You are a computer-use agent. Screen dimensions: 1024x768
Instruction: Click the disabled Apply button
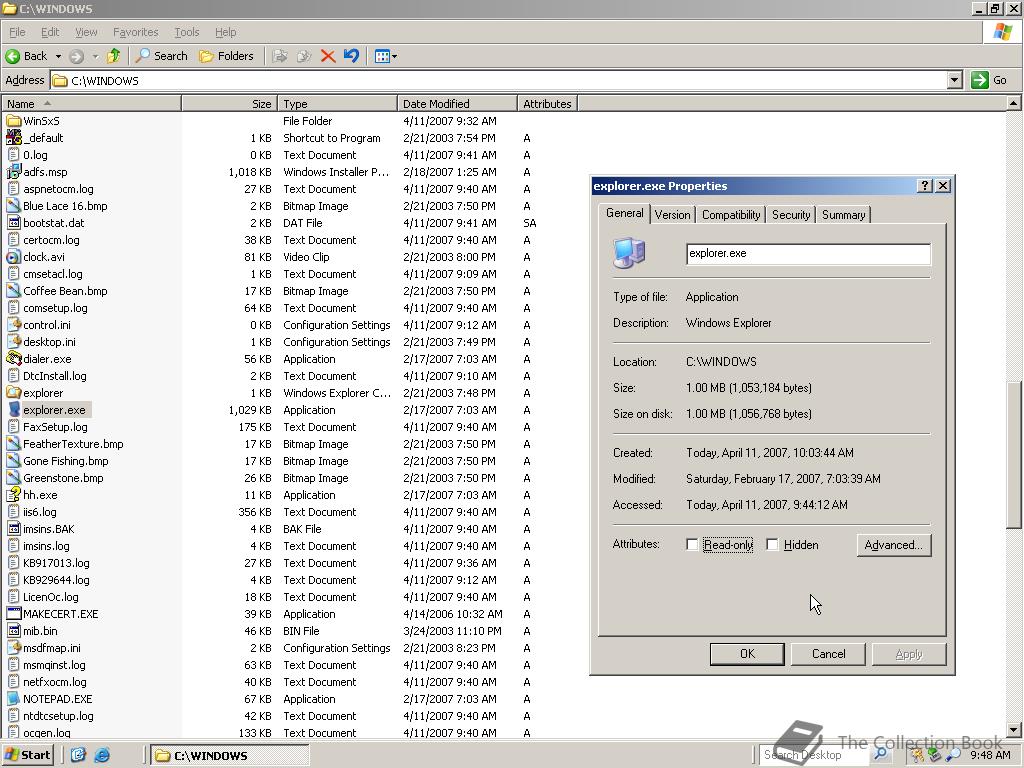[908, 654]
